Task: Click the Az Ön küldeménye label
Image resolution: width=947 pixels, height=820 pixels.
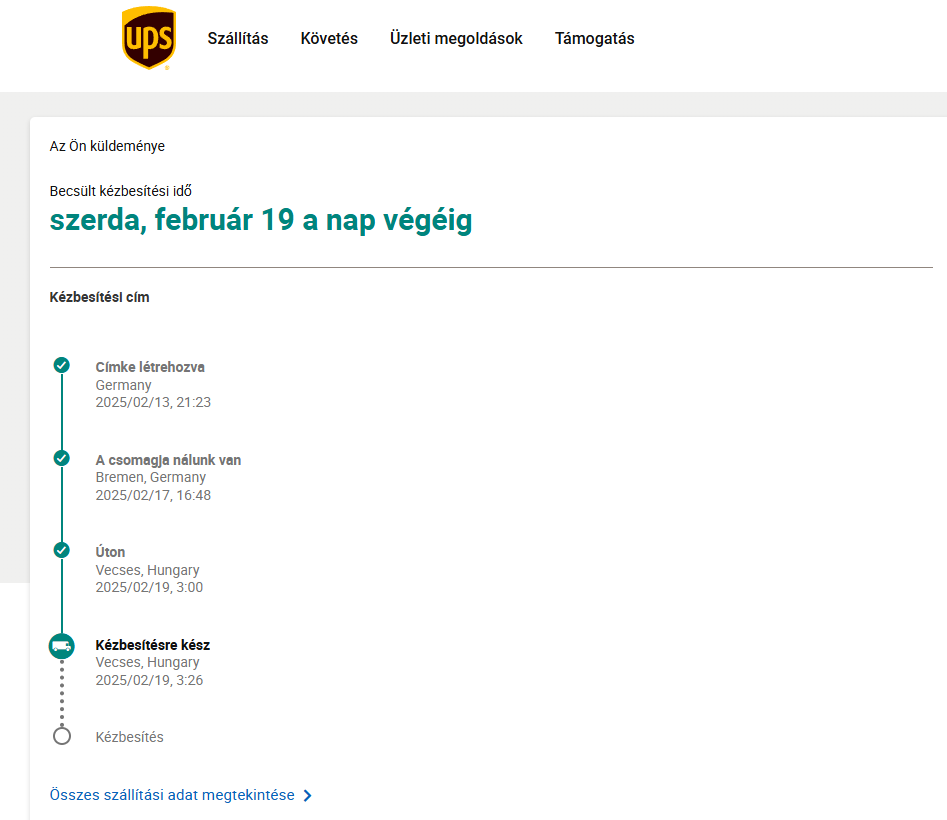Action: [107, 146]
